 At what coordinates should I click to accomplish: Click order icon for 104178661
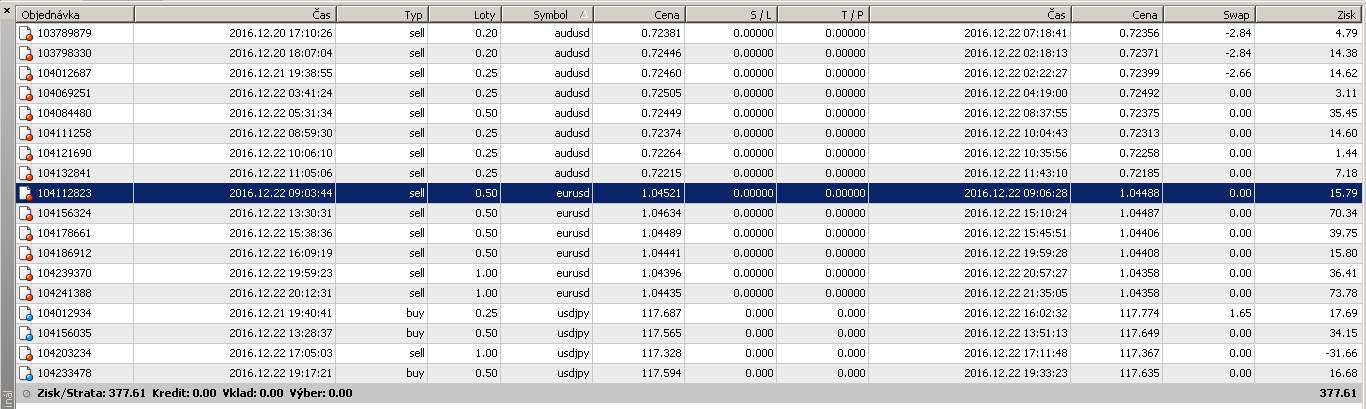26,233
